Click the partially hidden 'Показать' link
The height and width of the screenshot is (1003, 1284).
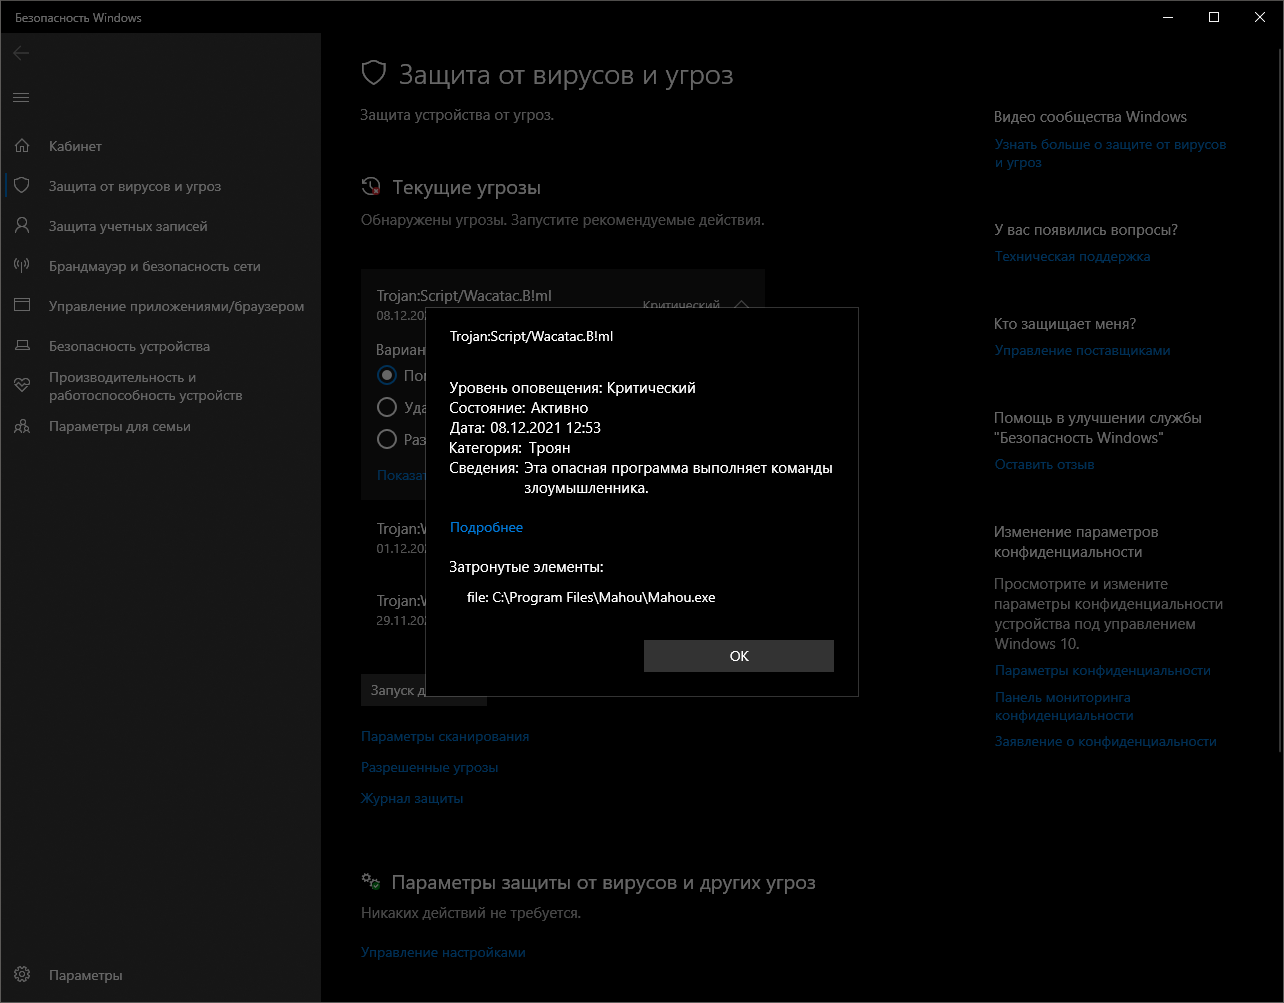401,475
